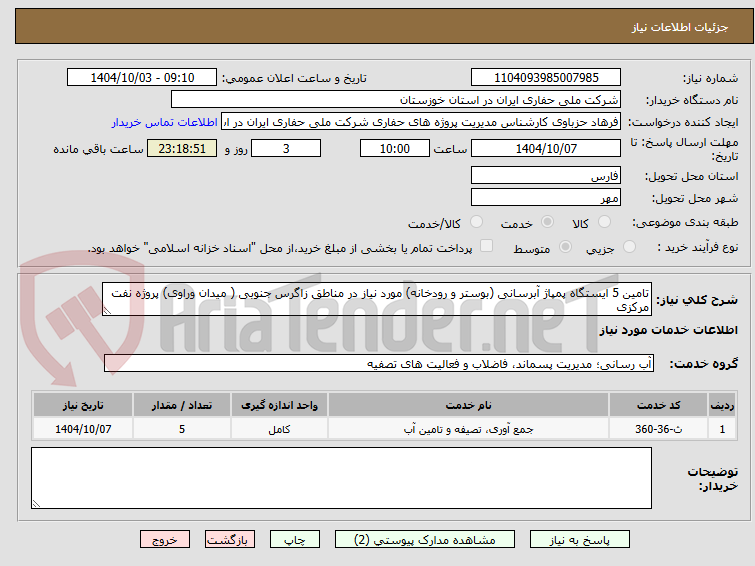755x566 pixels.
Task: Click the request creator field فرهاد حزباوی
Action: (x=421, y=122)
